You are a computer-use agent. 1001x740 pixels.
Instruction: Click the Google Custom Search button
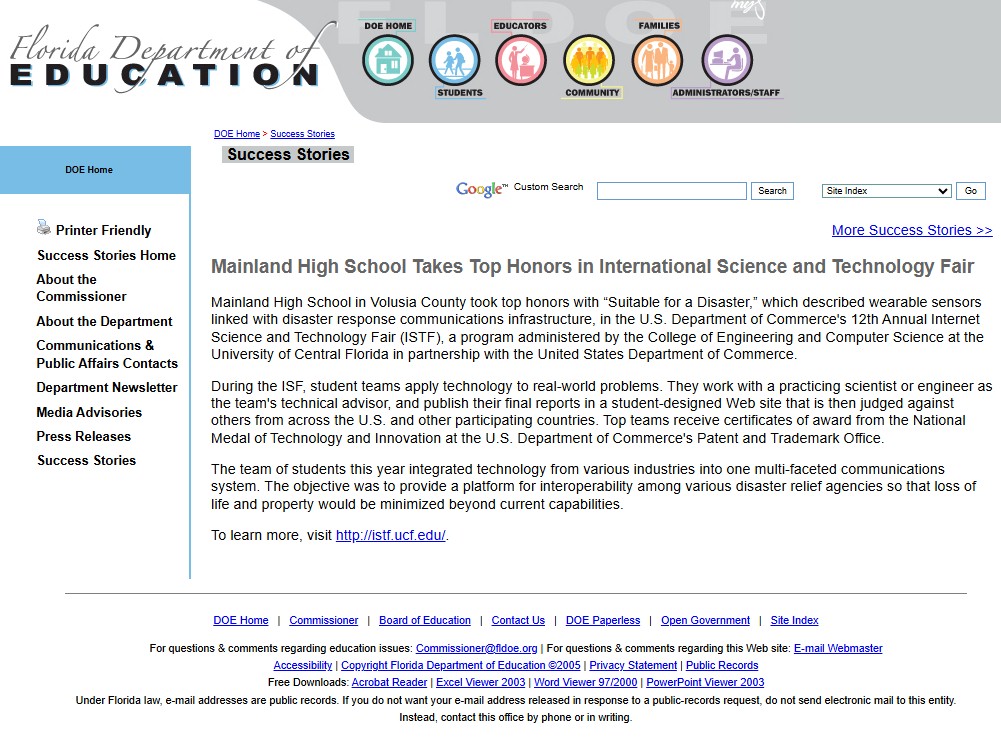pos(772,191)
